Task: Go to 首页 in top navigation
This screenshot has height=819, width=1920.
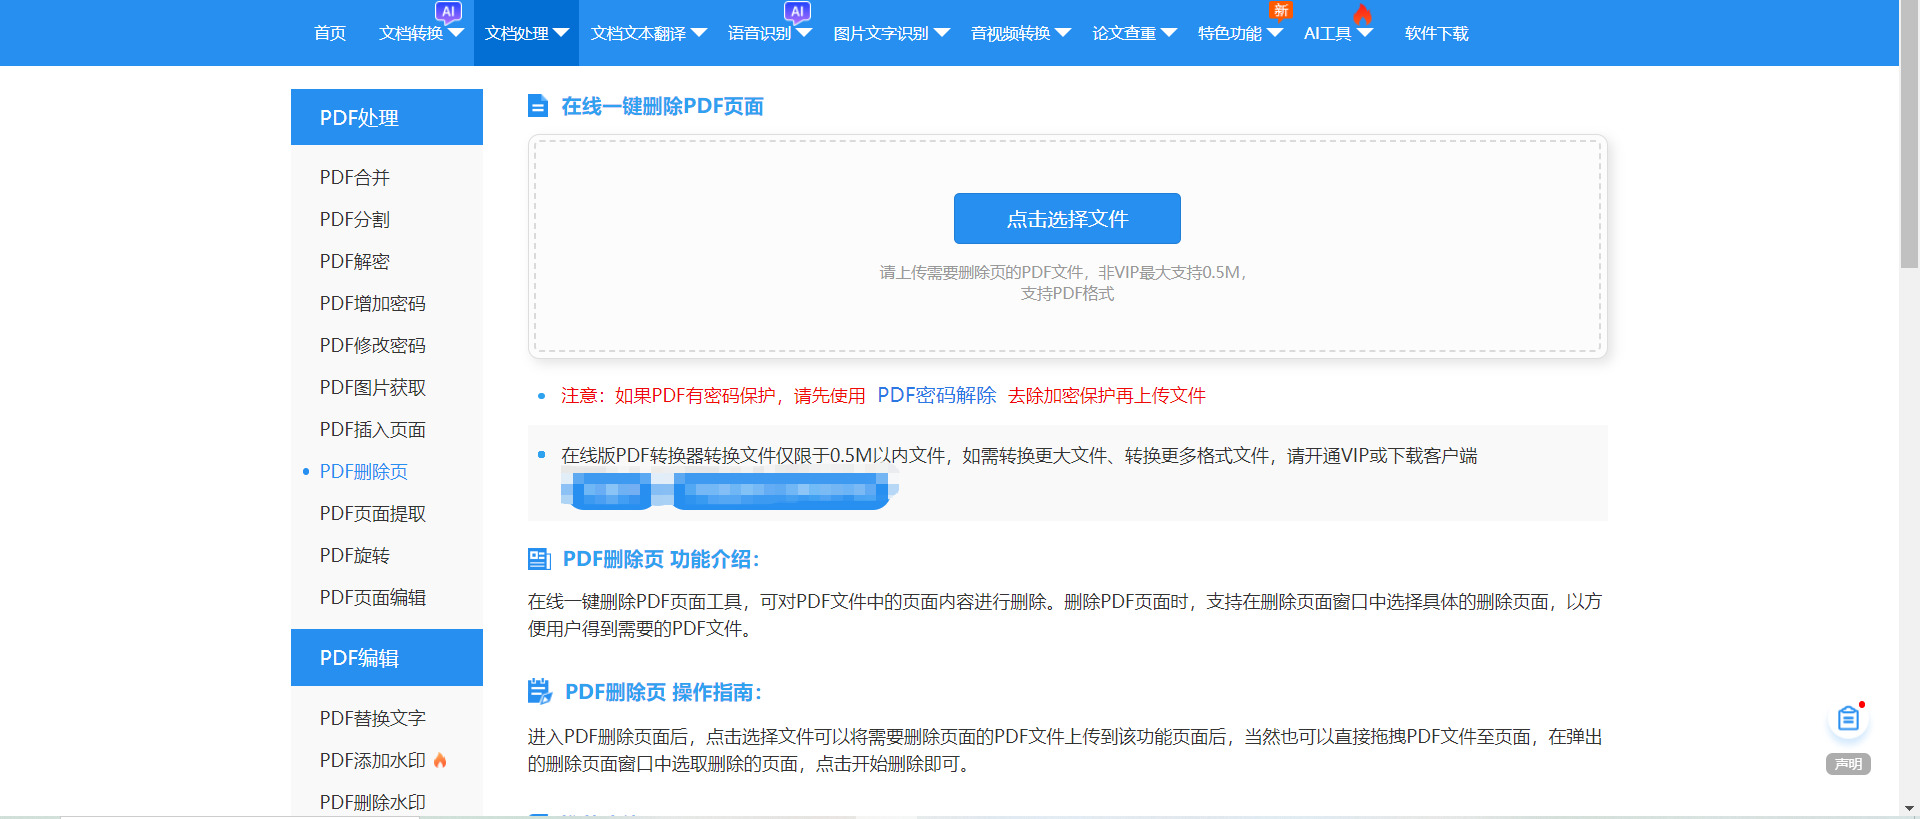Action: (x=330, y=33)
